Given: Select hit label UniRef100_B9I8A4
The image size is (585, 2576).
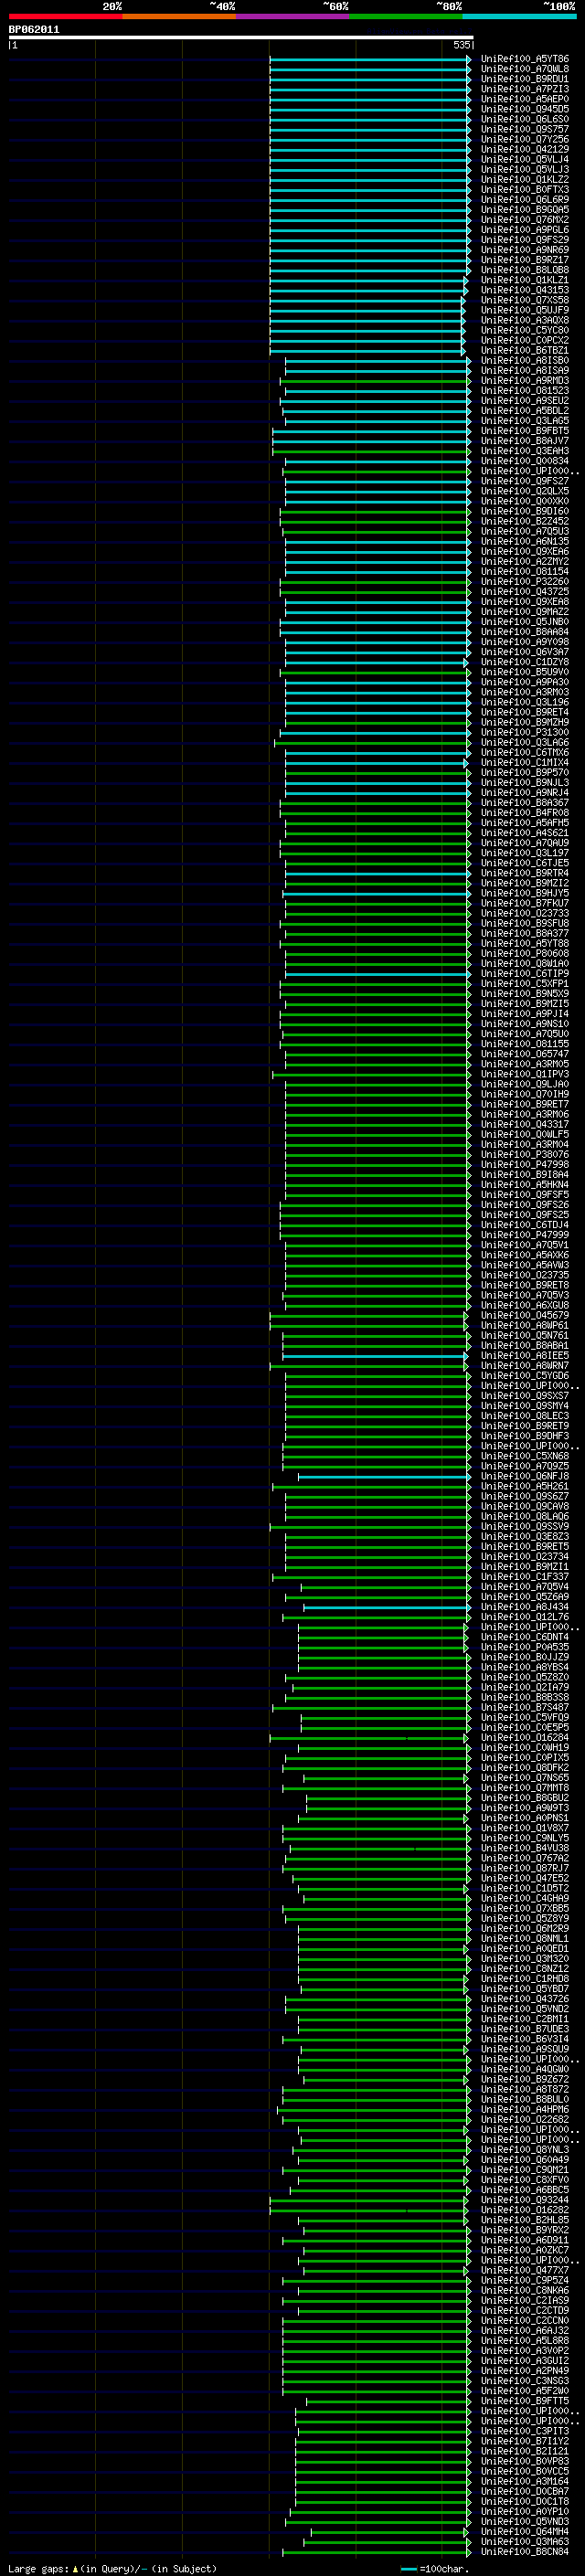Looking at the screenshot, I should pos(525,1175).
